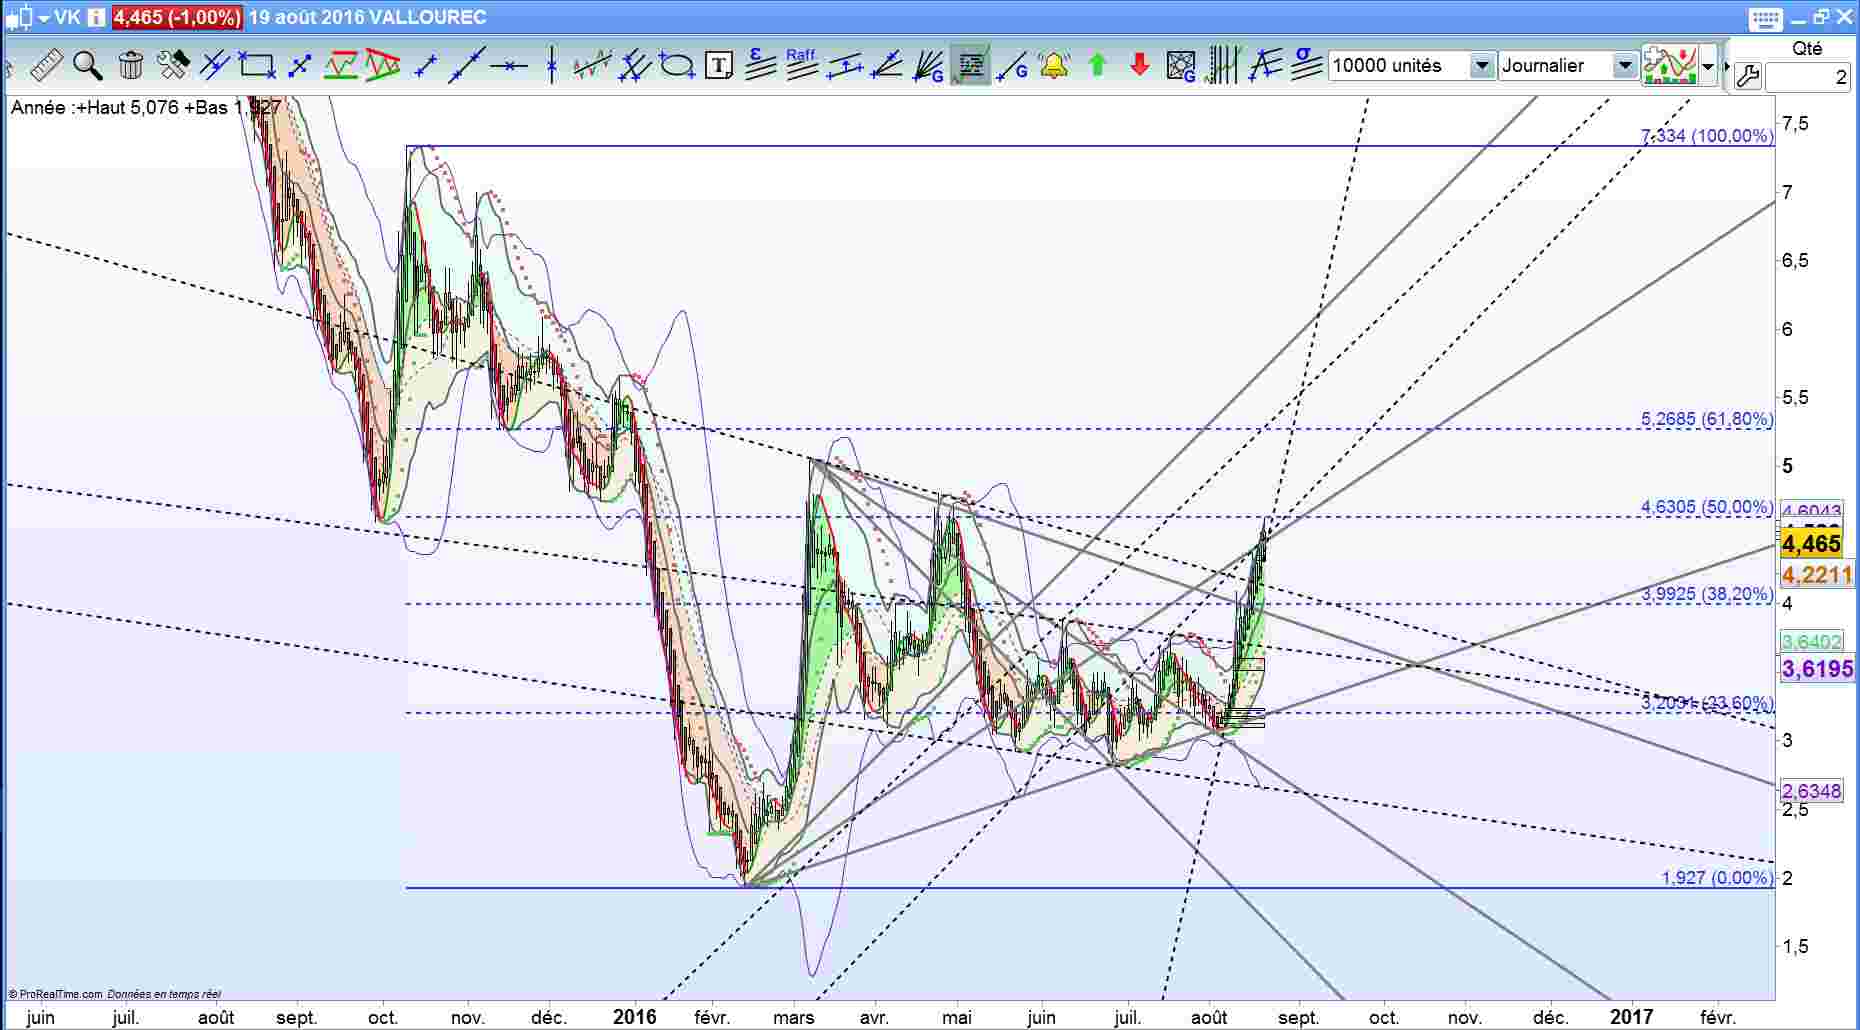Click the toolbar scroll-left arrow before the ruler
This screenshot has height=1030, width=1860.
pyautogui.click(x=9, y=67)
